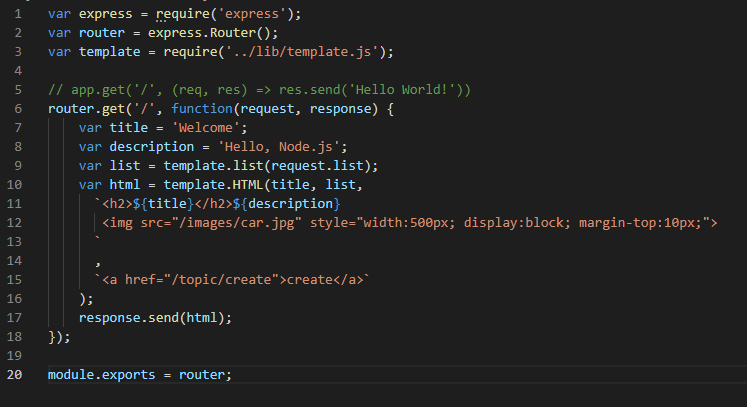Viewport: 747px width, 407px height.
Task: Select line number 10 in the gutter
Action: [14, 184]
